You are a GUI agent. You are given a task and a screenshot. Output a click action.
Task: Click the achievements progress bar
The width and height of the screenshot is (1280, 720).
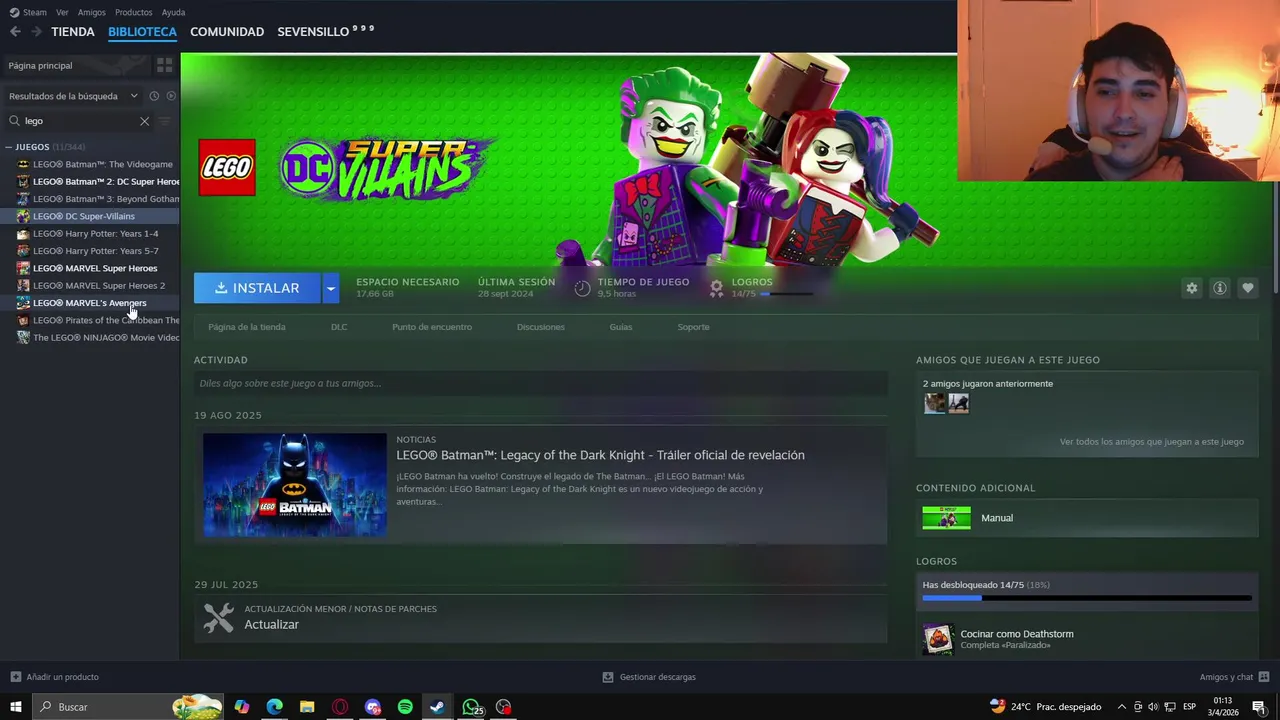pos(1087,598)
